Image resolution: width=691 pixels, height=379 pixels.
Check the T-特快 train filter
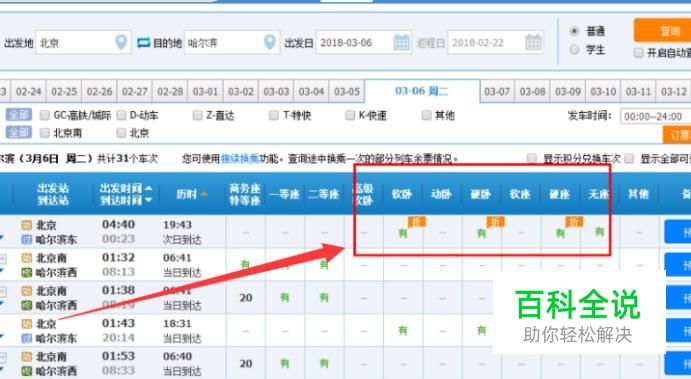(274, 115)
